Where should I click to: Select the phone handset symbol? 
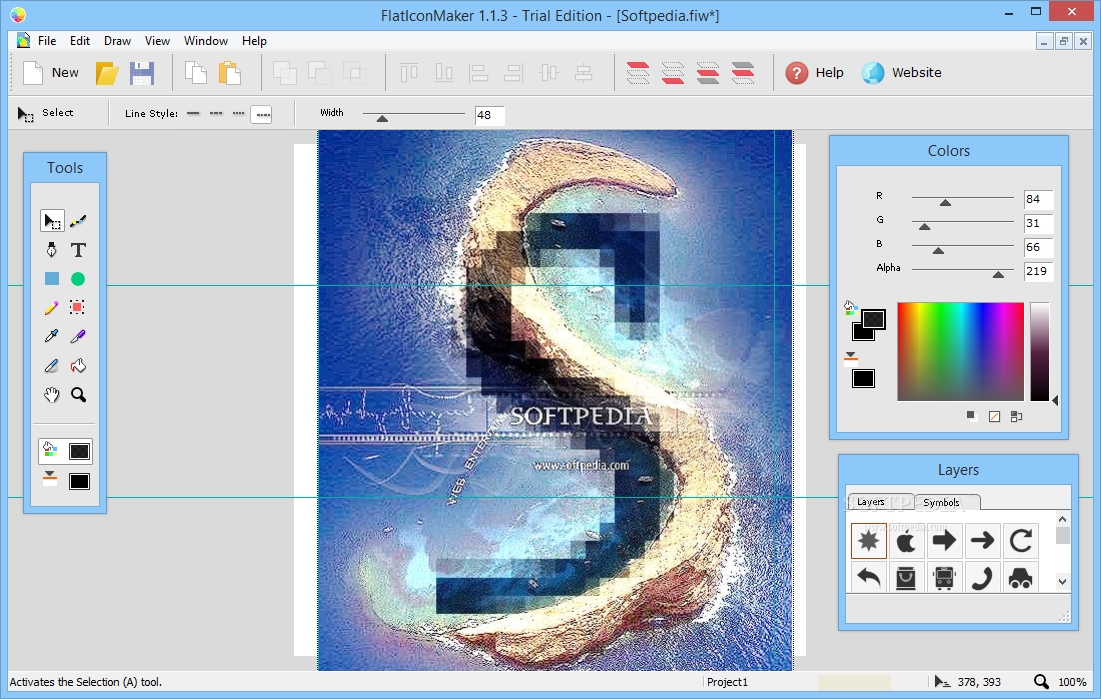pyautogui.click(x=982, y=578)
